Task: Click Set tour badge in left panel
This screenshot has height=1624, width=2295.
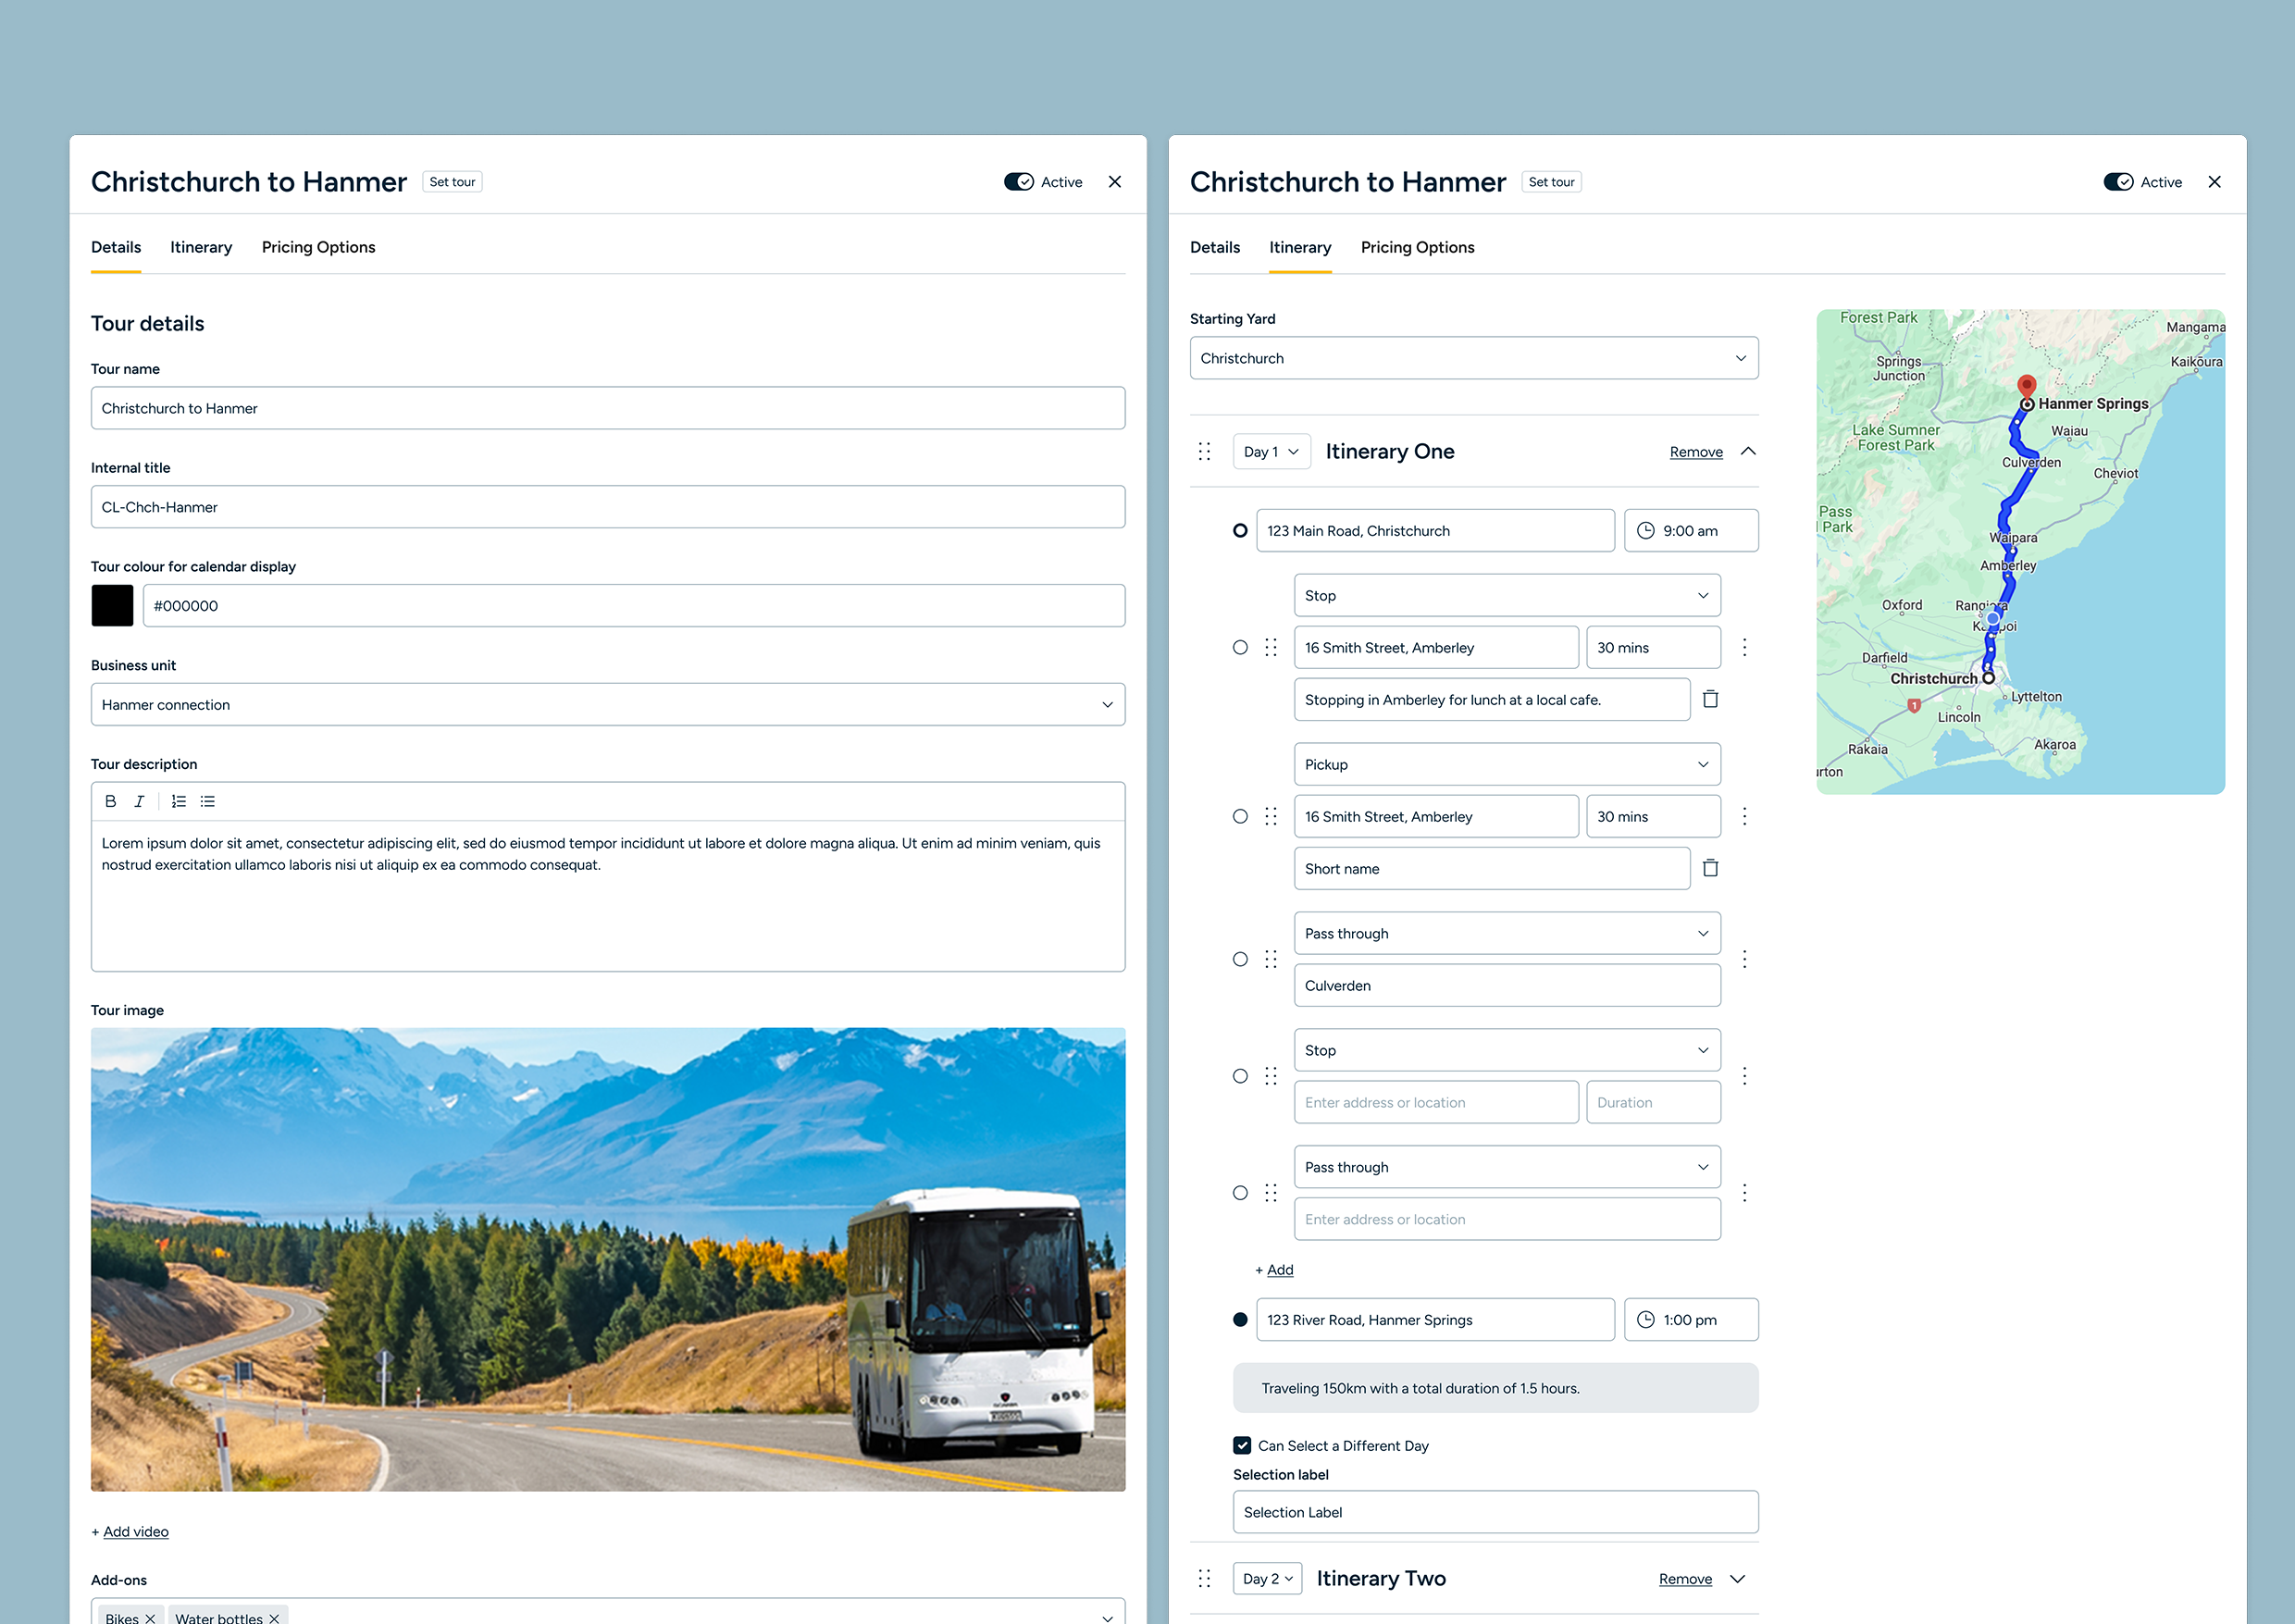Action: (452, 182)
